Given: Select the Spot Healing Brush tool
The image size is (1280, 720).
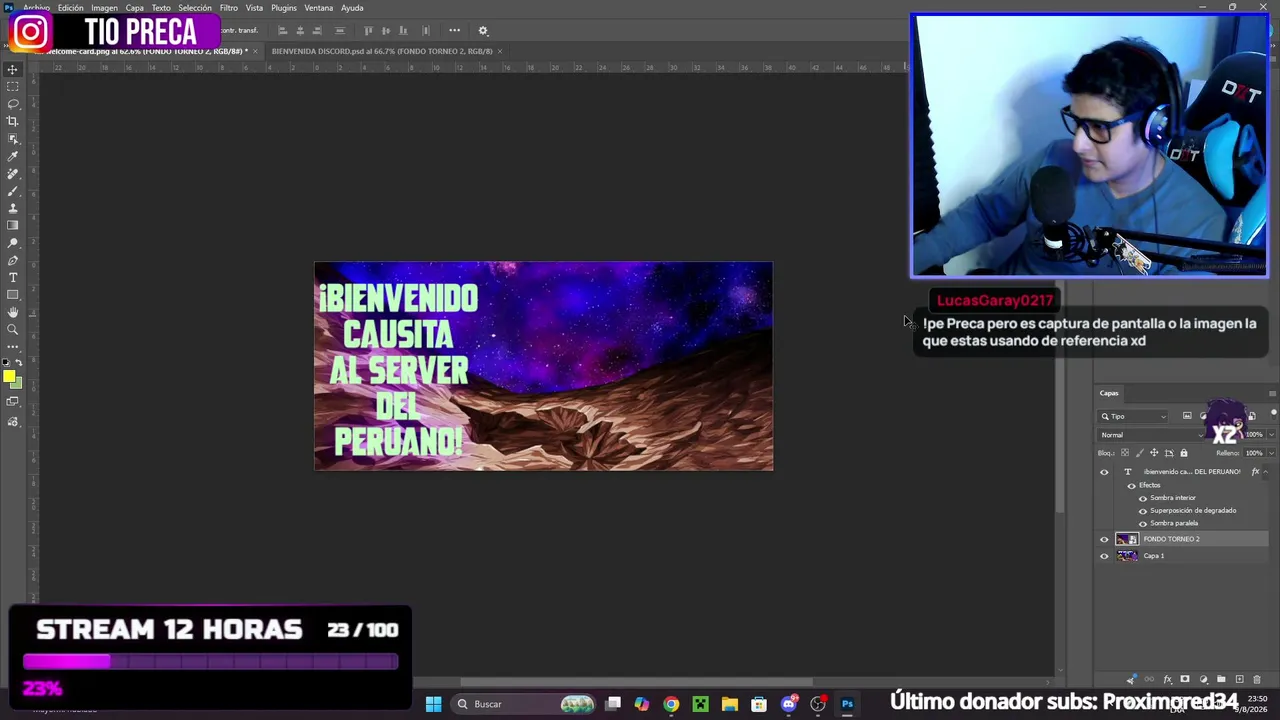Looking at the screenshot, I should [x=13, y=173].
